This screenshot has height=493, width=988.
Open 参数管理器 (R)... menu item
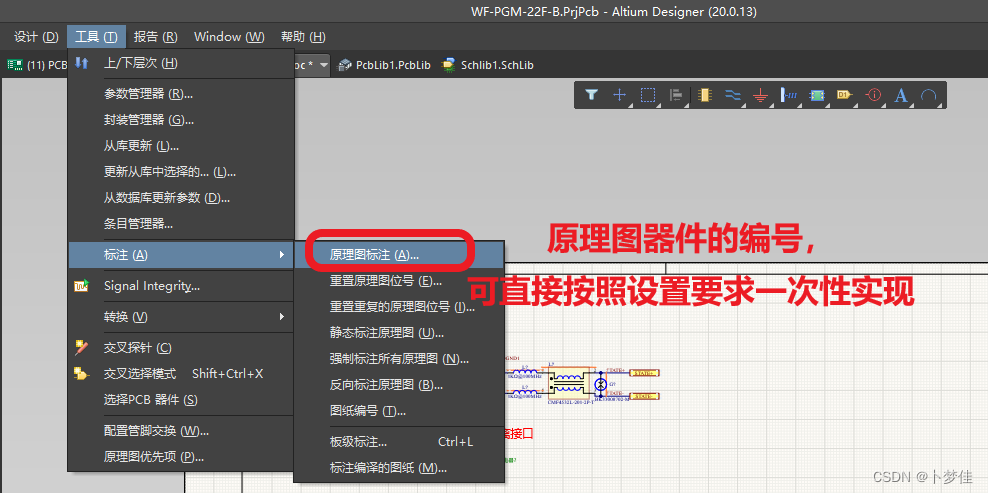pos(181,94)
